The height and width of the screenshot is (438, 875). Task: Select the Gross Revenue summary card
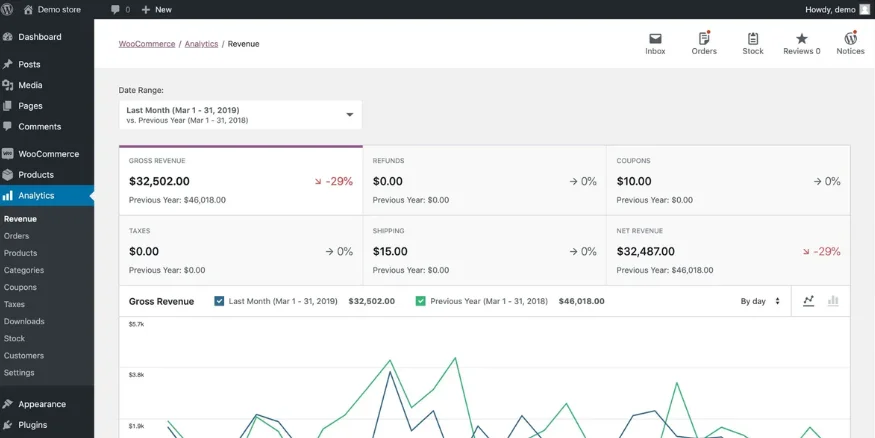tap(241, 180)
